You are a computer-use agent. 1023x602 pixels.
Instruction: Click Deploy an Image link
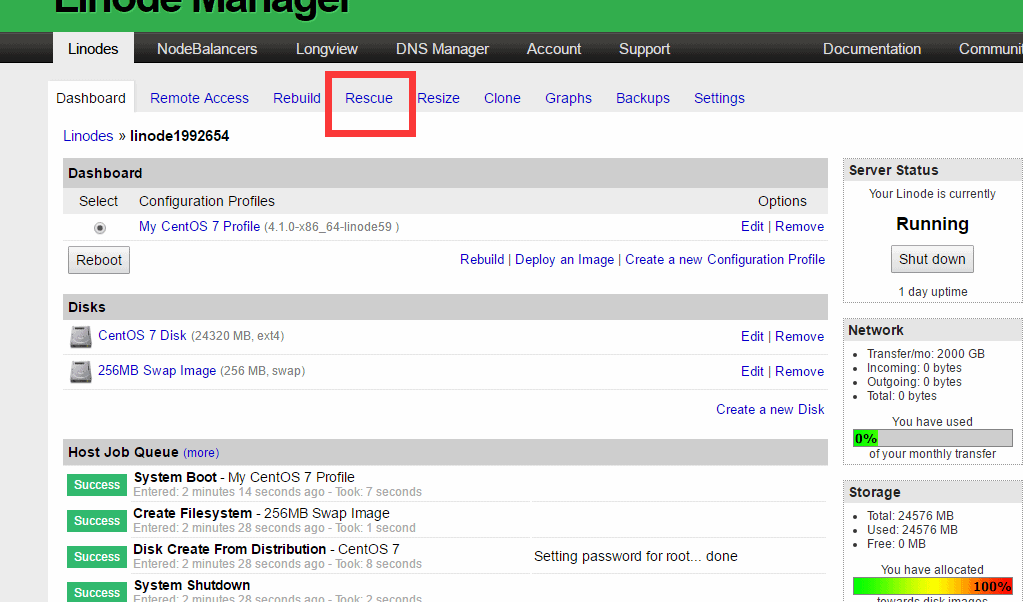pos(564,260)
